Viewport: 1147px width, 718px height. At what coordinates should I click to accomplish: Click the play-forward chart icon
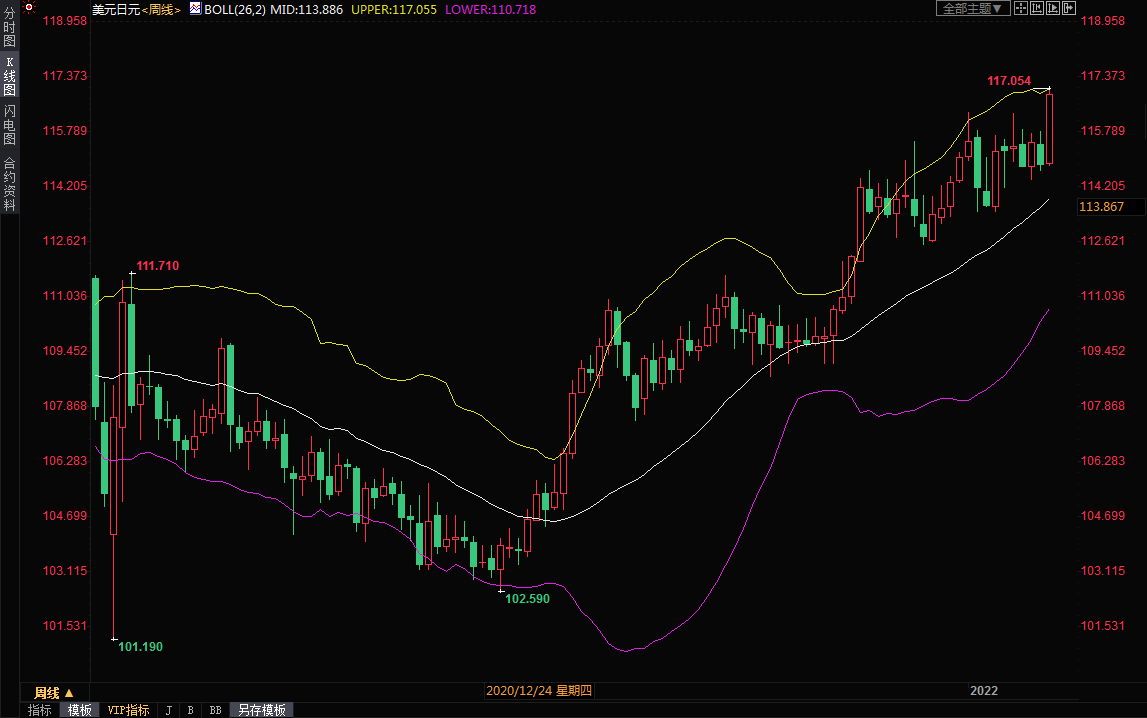point(1053,8)
